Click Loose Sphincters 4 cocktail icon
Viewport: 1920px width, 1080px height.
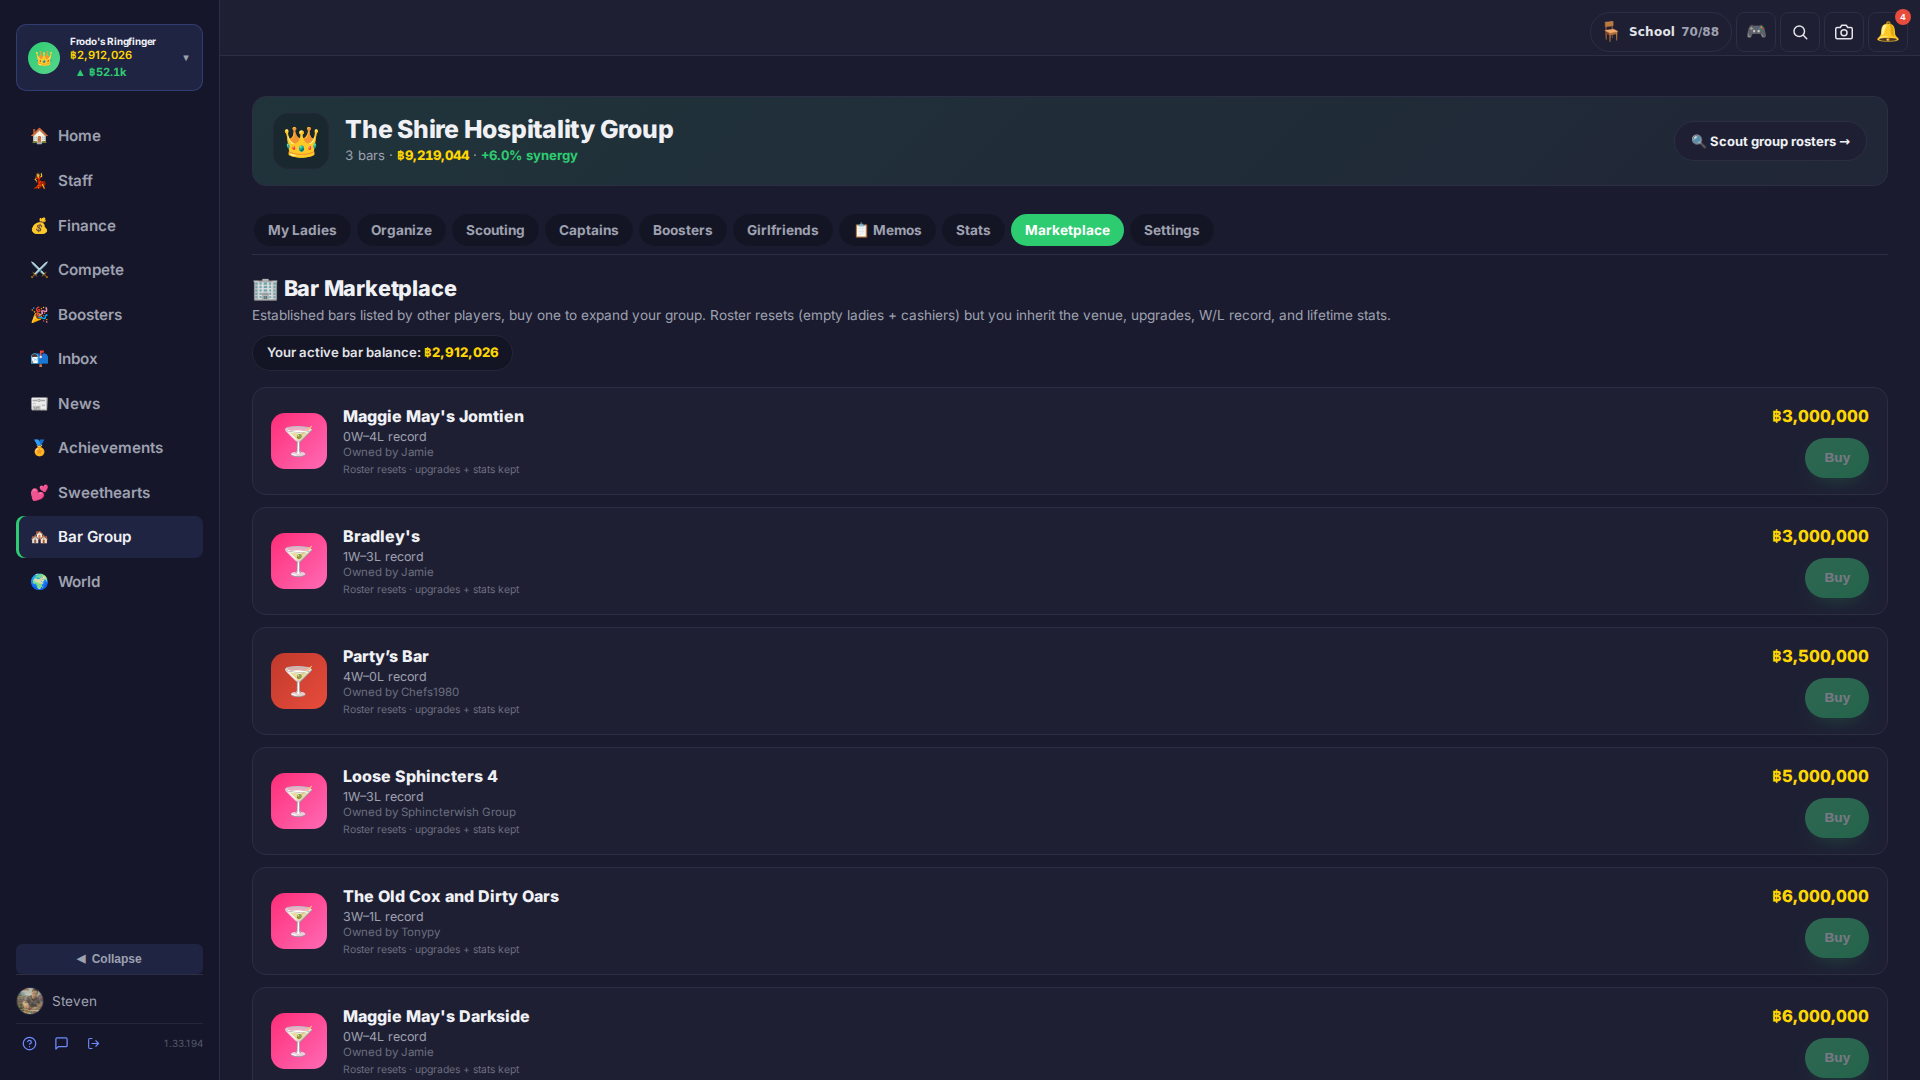click(x=299, y=801)
